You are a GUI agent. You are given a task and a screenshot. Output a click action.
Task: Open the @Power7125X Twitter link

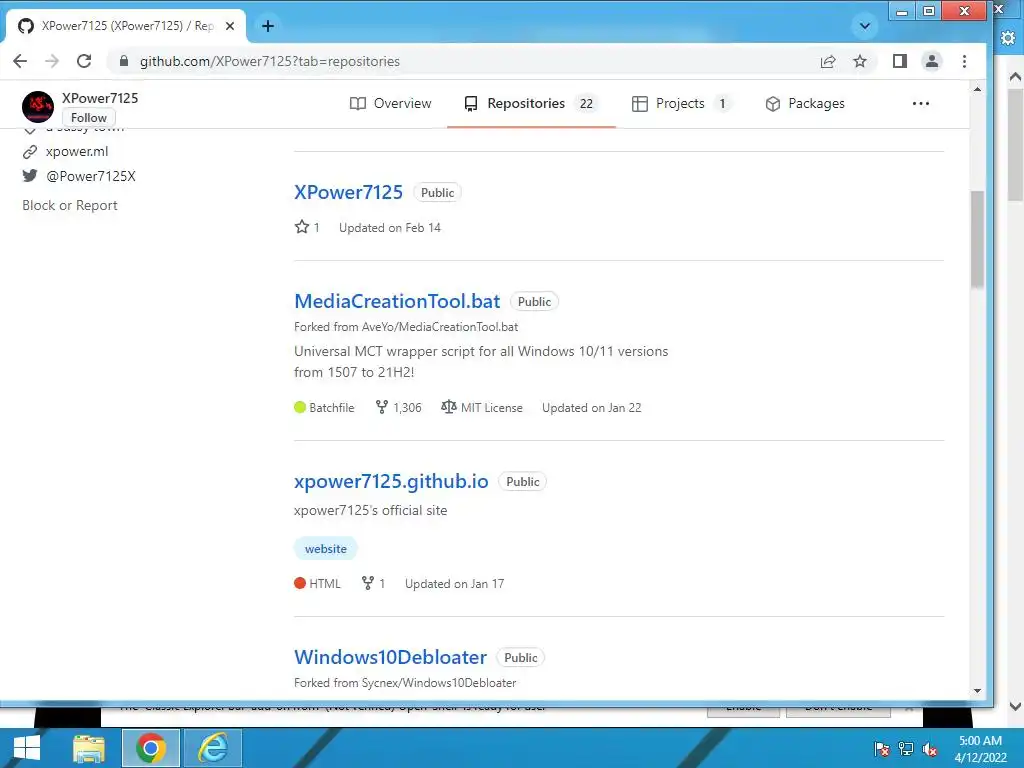pos(91,176)
